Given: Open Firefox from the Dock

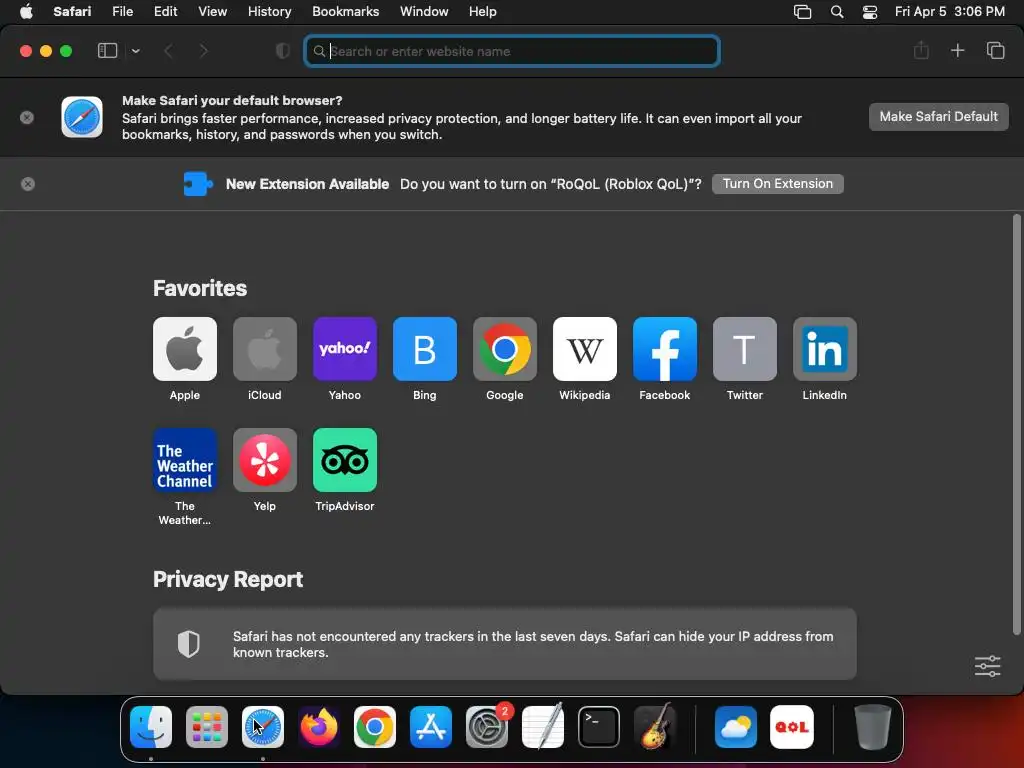Looking at the screenshot, I should pyautogui.click(x=319, y=727).
